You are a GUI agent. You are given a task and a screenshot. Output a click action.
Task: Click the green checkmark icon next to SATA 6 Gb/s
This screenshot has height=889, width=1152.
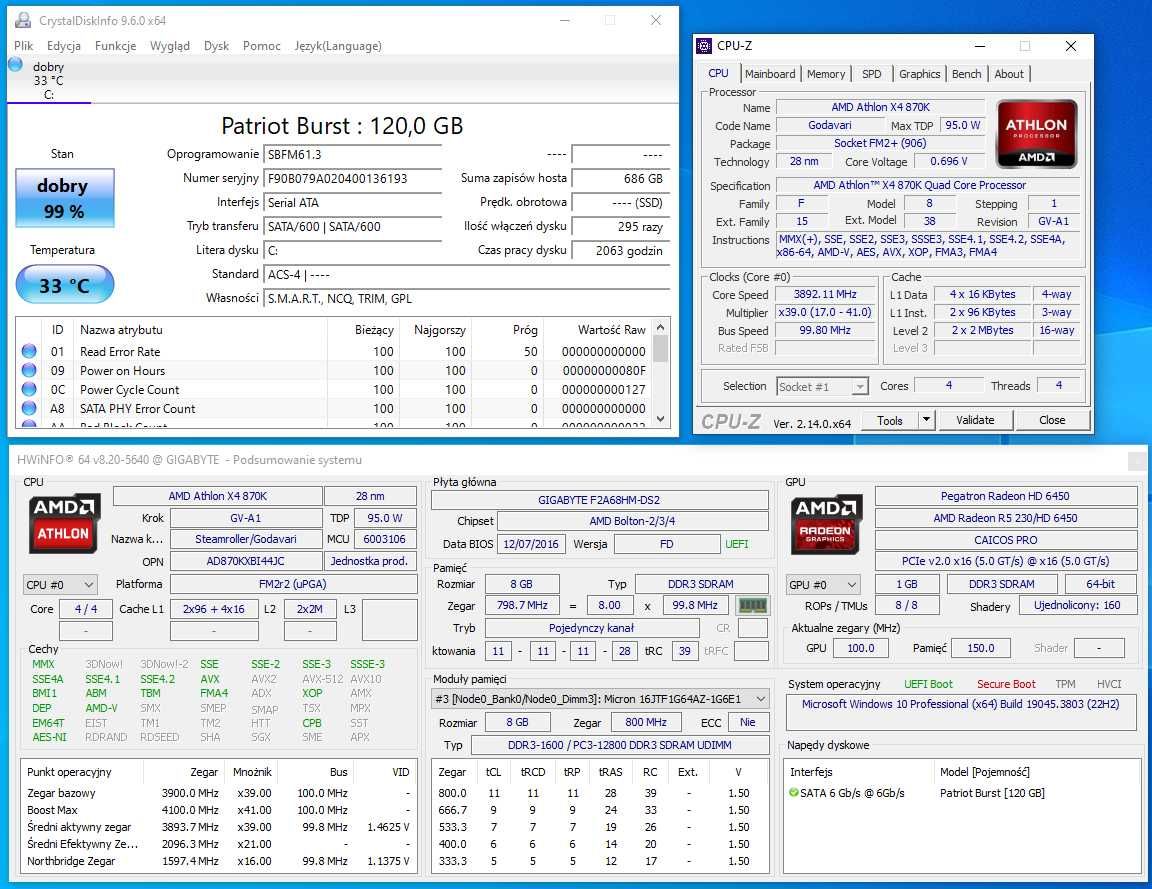793,793
